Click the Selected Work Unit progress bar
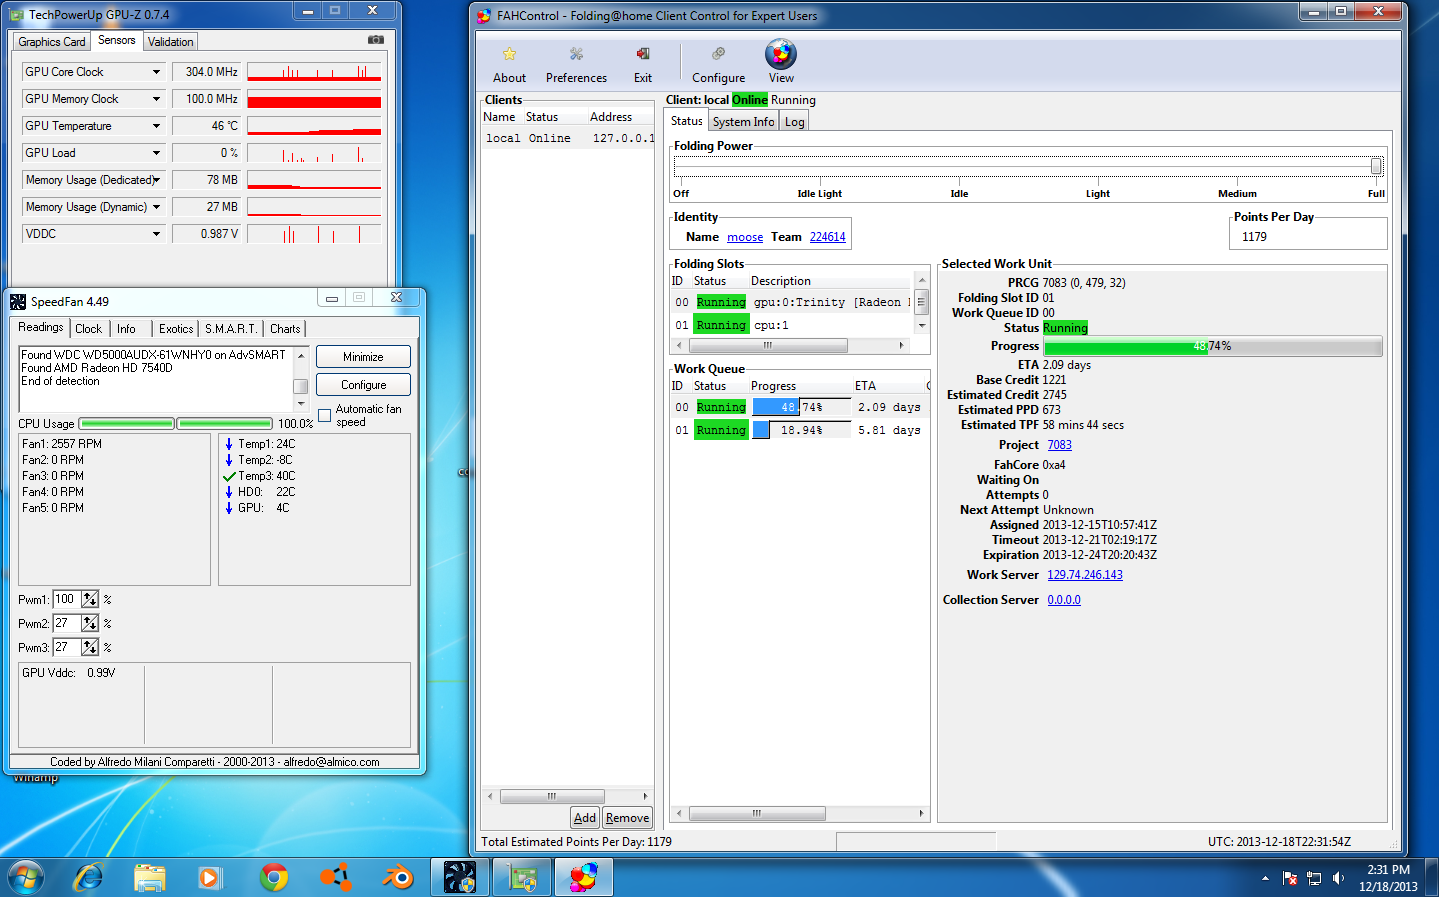The height and width of the screenshot is (897, 1439). (1213, 346)
